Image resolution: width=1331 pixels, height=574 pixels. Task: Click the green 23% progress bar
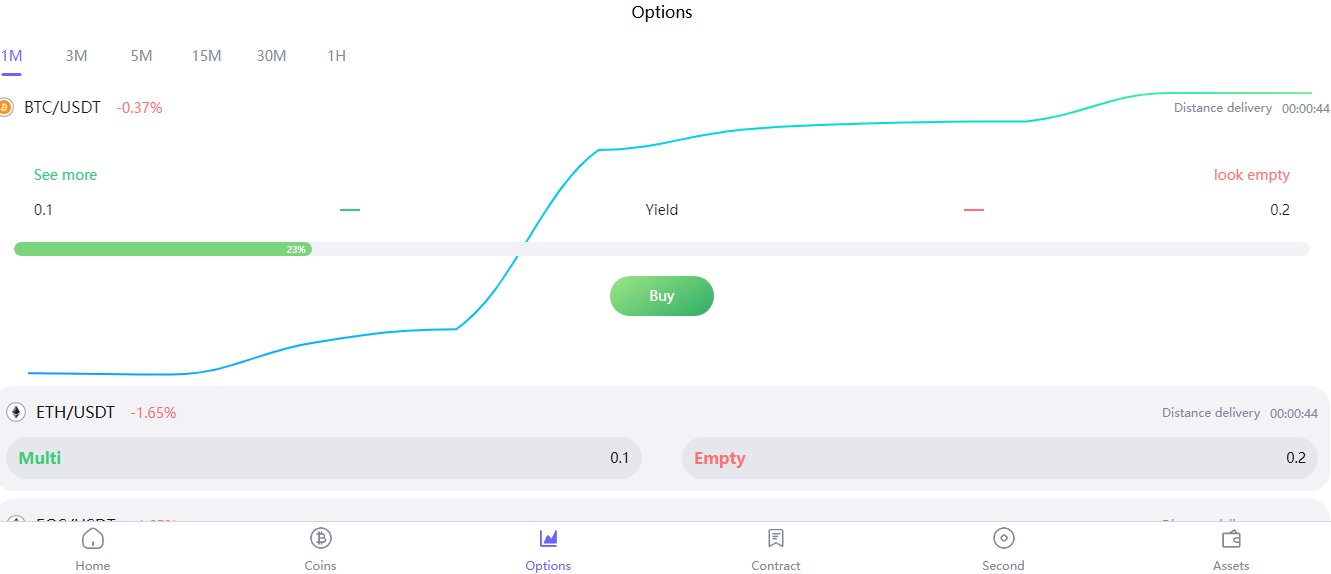pos(162,249)
